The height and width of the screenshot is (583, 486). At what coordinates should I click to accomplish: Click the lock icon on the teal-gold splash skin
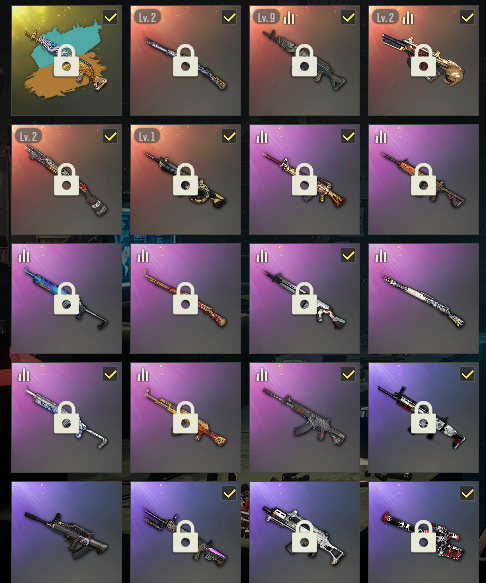[x=66, y=60]
